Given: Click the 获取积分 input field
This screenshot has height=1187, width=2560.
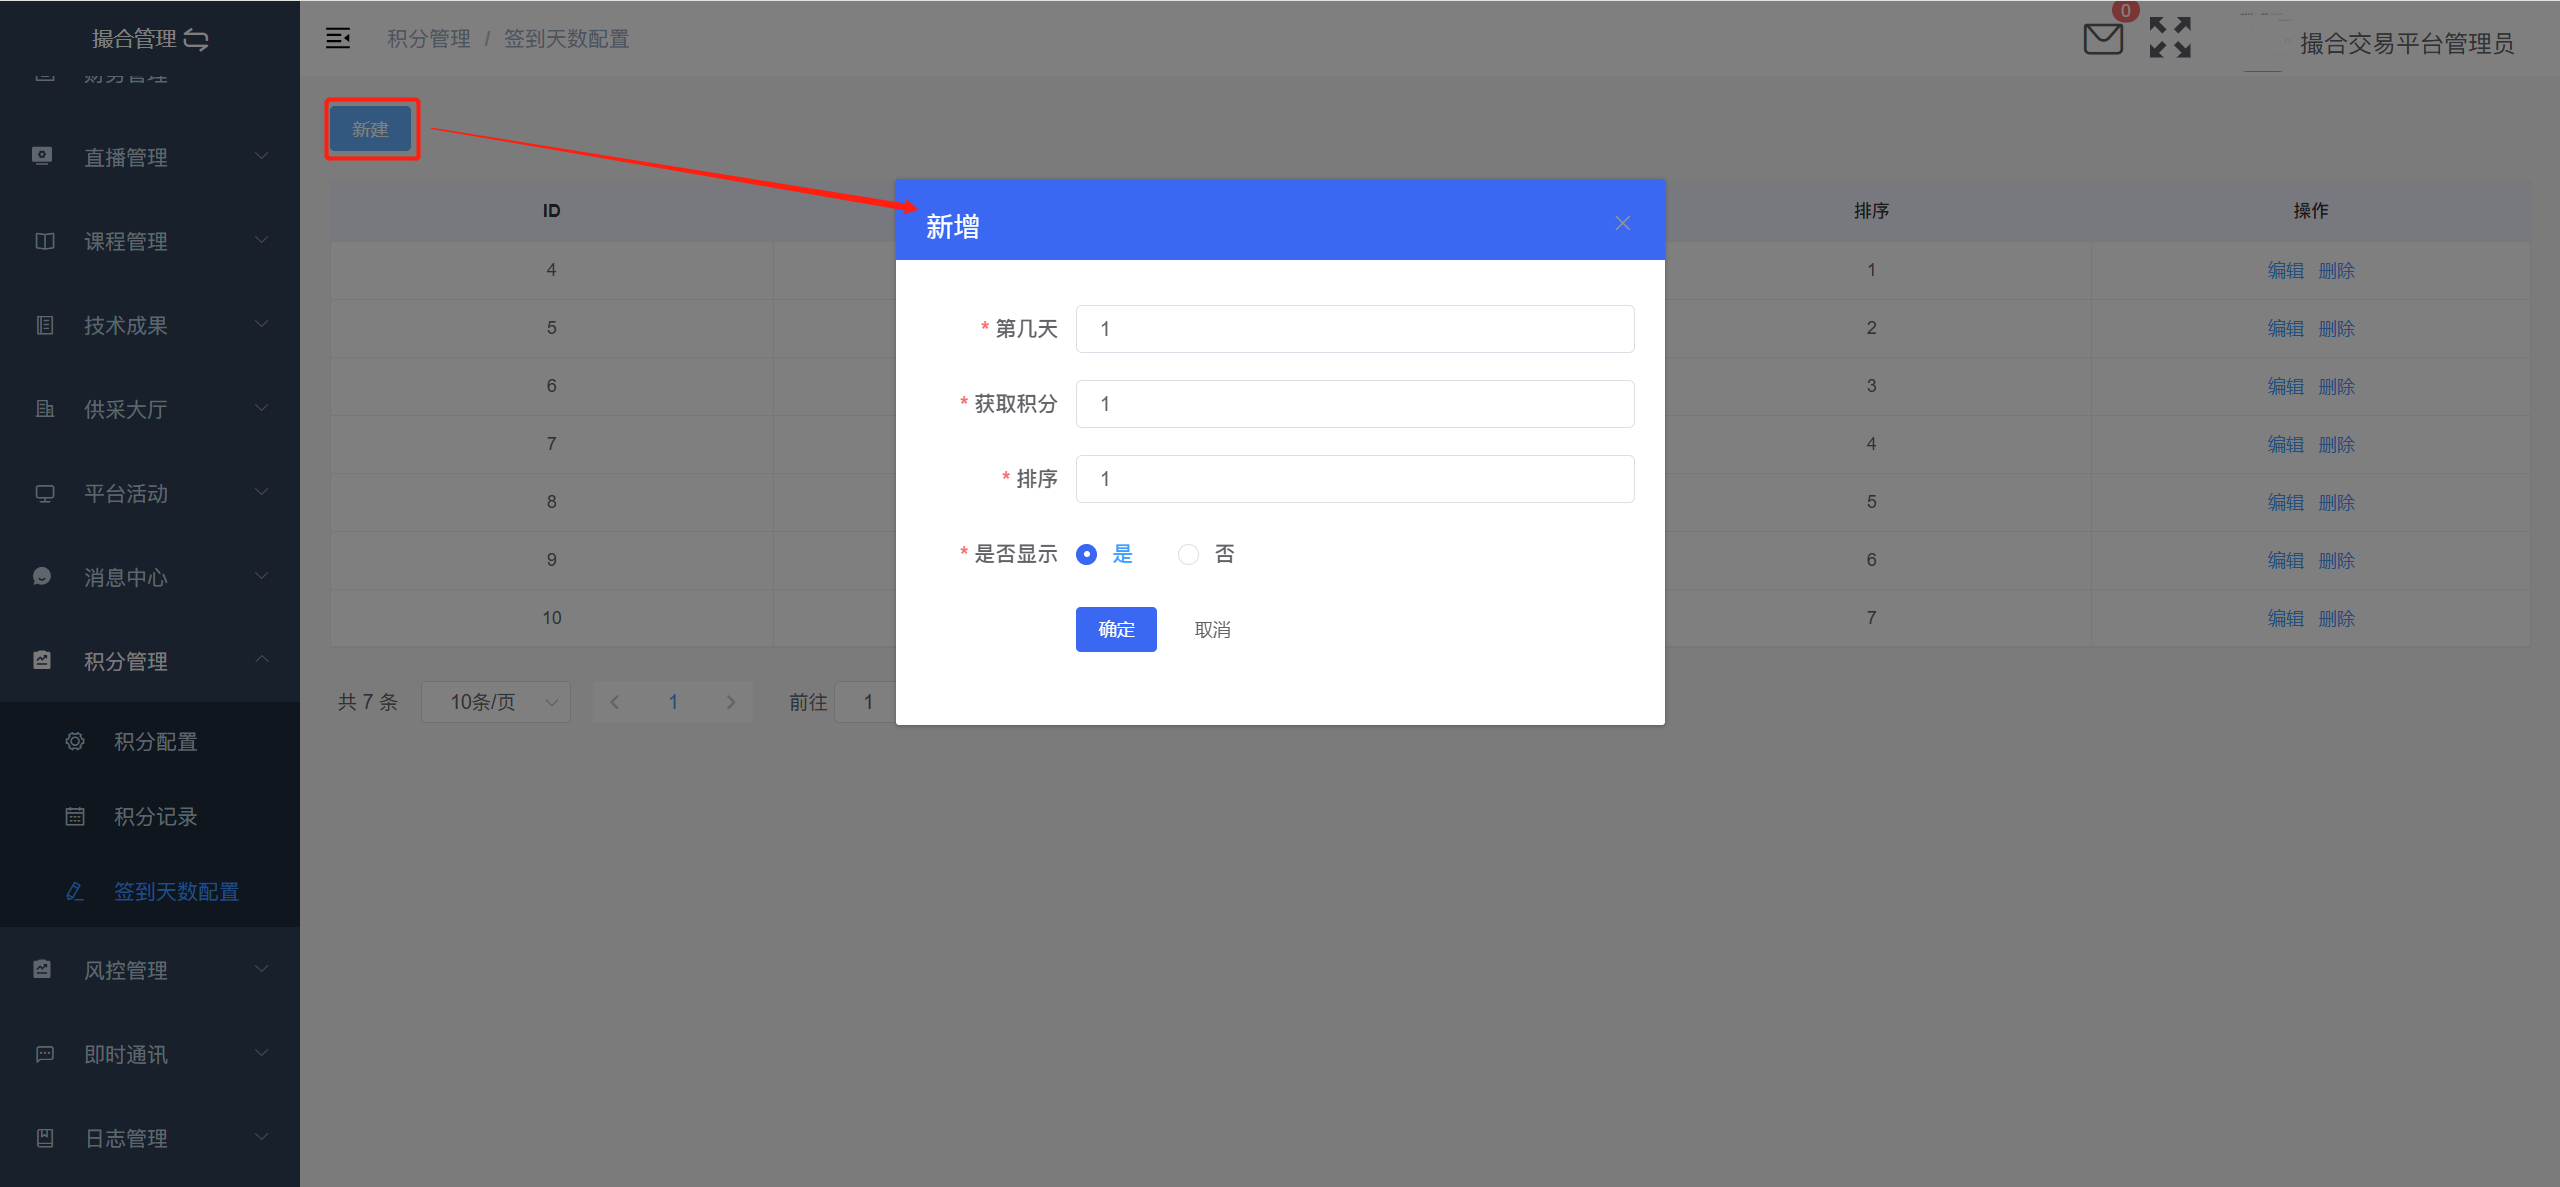Looking at the screenshot, I should (1354, 404).
